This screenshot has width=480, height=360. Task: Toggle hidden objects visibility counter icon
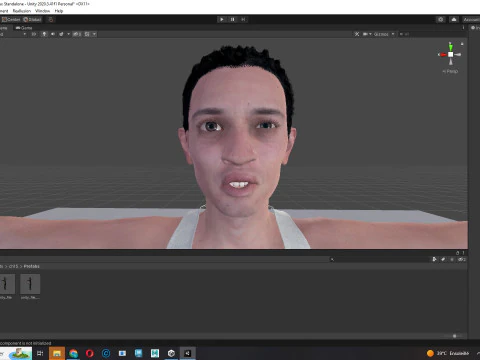pyautogui.click(x=77, y=34)
